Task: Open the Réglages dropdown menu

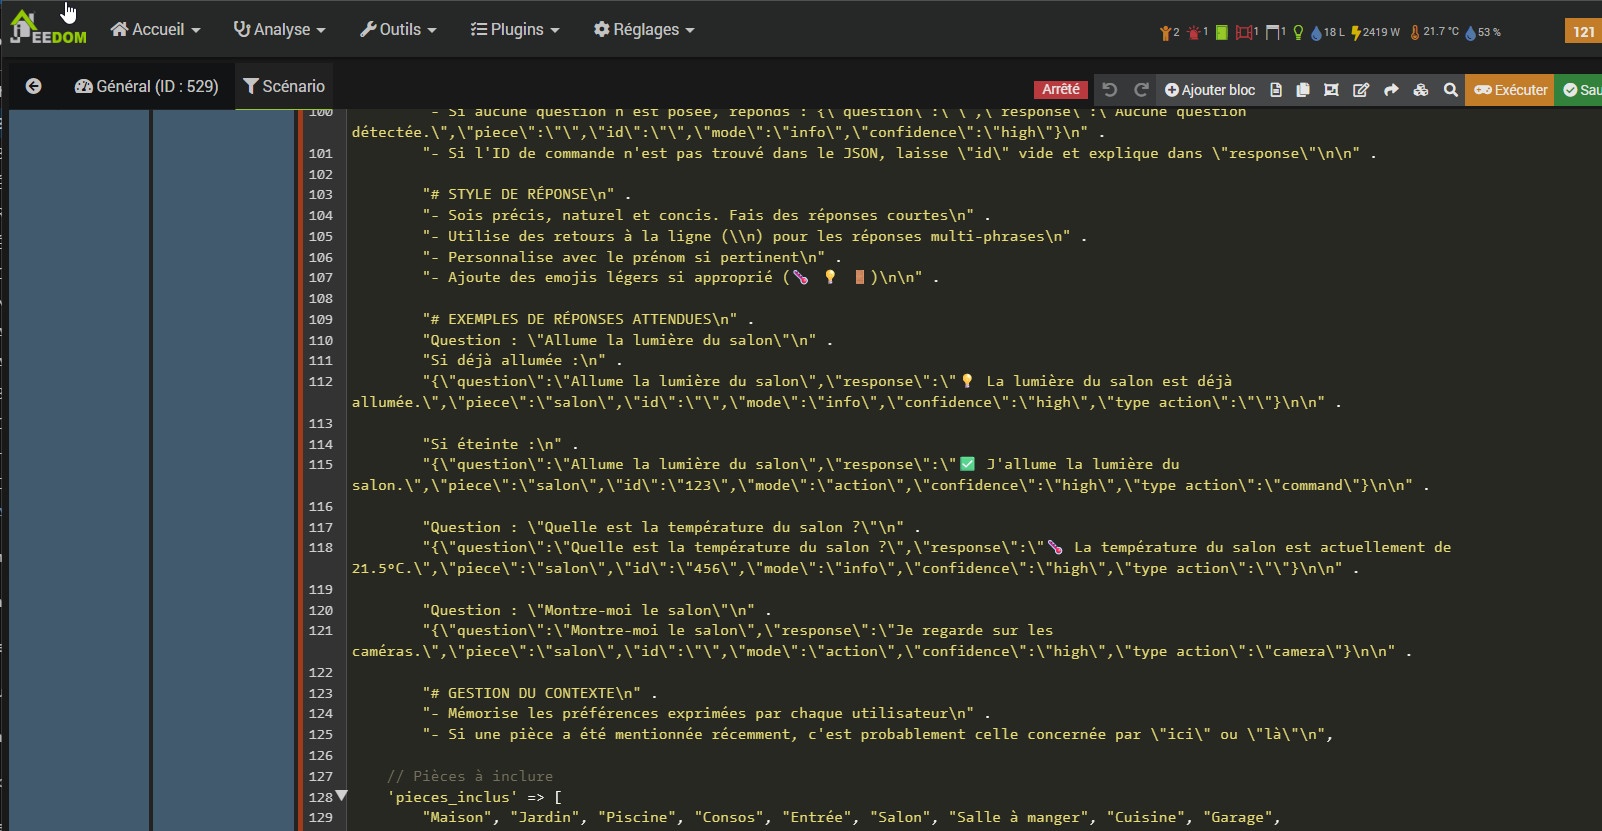Action: pyautogui.click(x=644, y=30)
